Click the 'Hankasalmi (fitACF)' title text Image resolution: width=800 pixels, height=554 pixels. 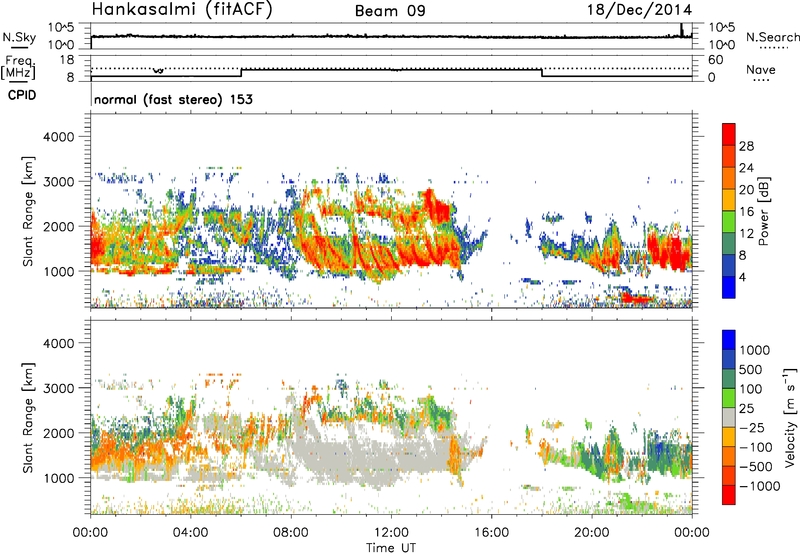coord(182,9)
